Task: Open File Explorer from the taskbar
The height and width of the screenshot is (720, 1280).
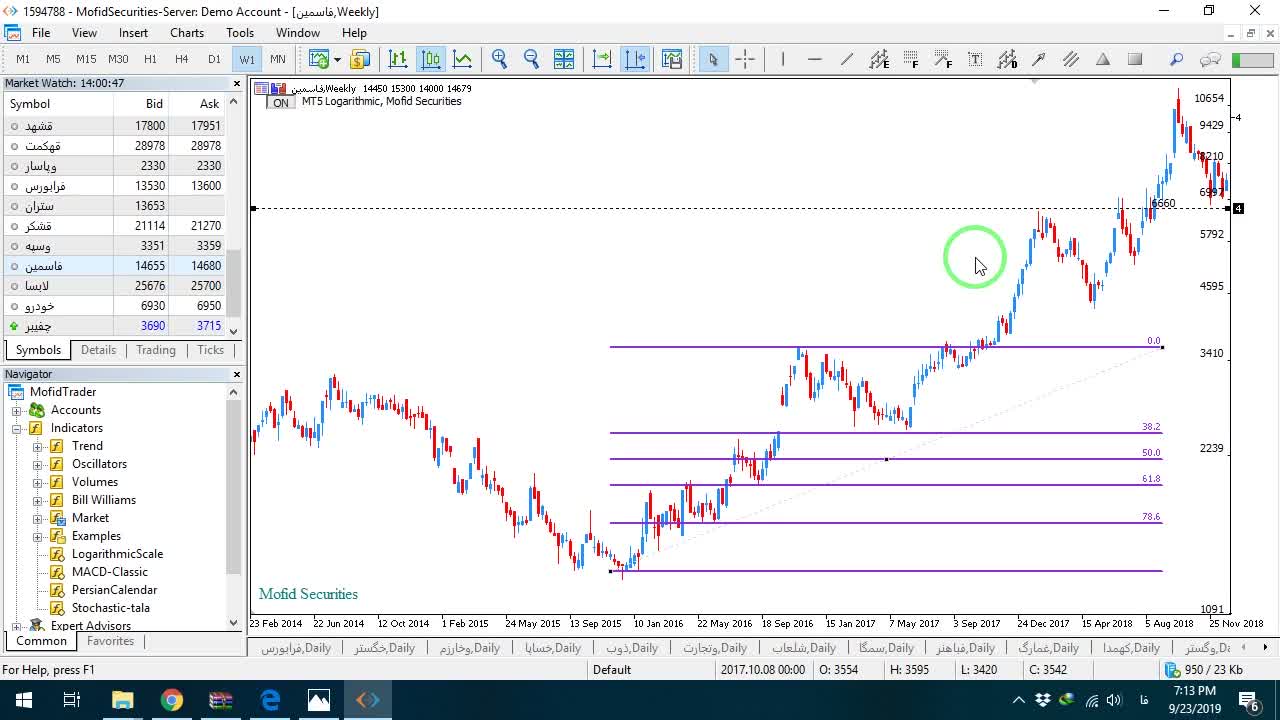Action: coord(122,700)
